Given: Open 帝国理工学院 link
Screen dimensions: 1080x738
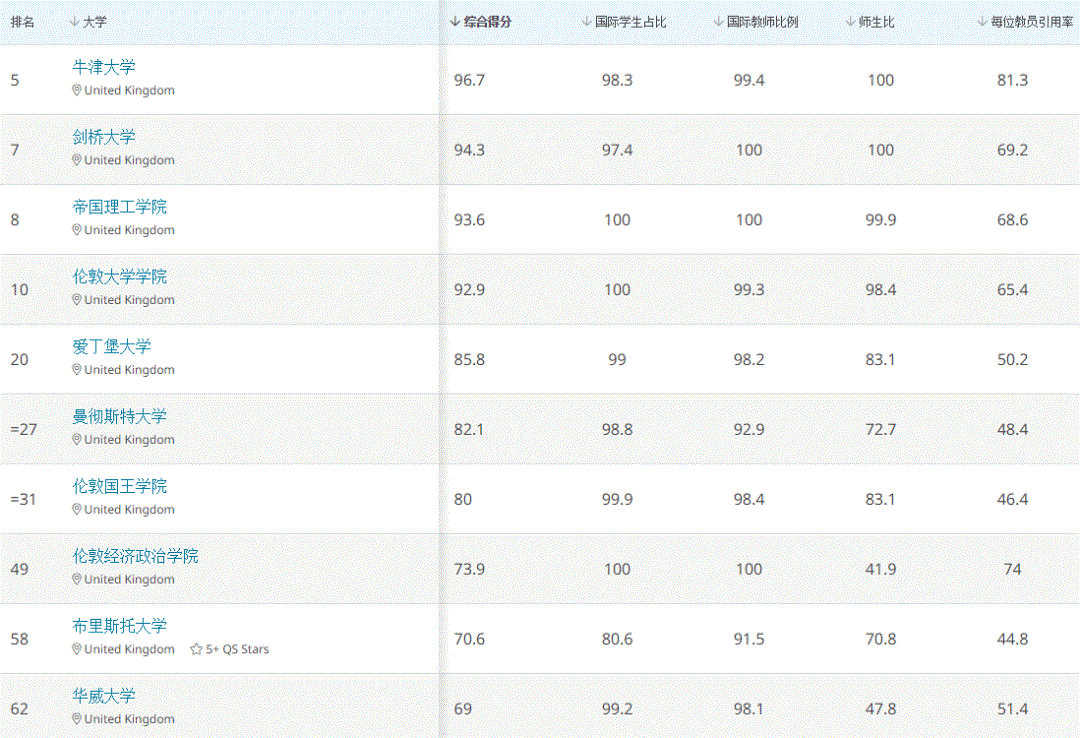Looking at the screenshot, I should pyautogui.click(x=120, y=207).
